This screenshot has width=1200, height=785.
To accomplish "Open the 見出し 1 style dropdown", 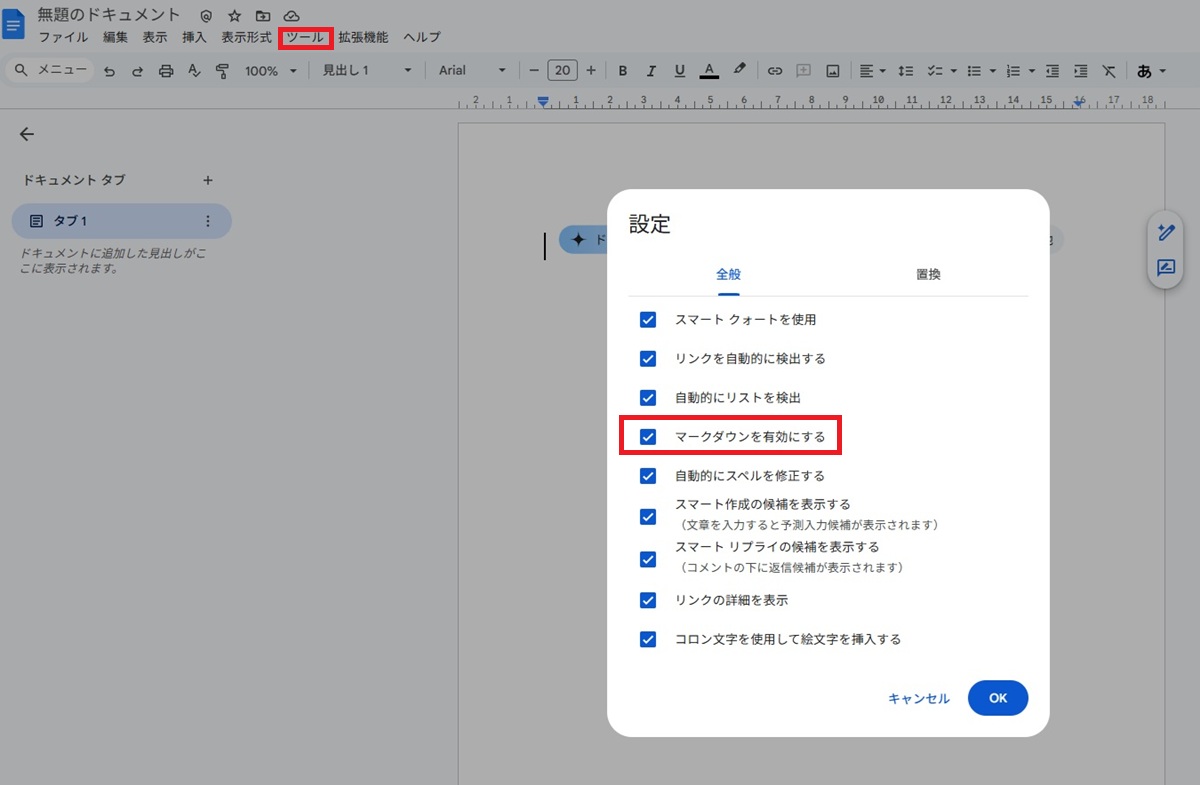I will pyautogui.click(x=366, y=71).
